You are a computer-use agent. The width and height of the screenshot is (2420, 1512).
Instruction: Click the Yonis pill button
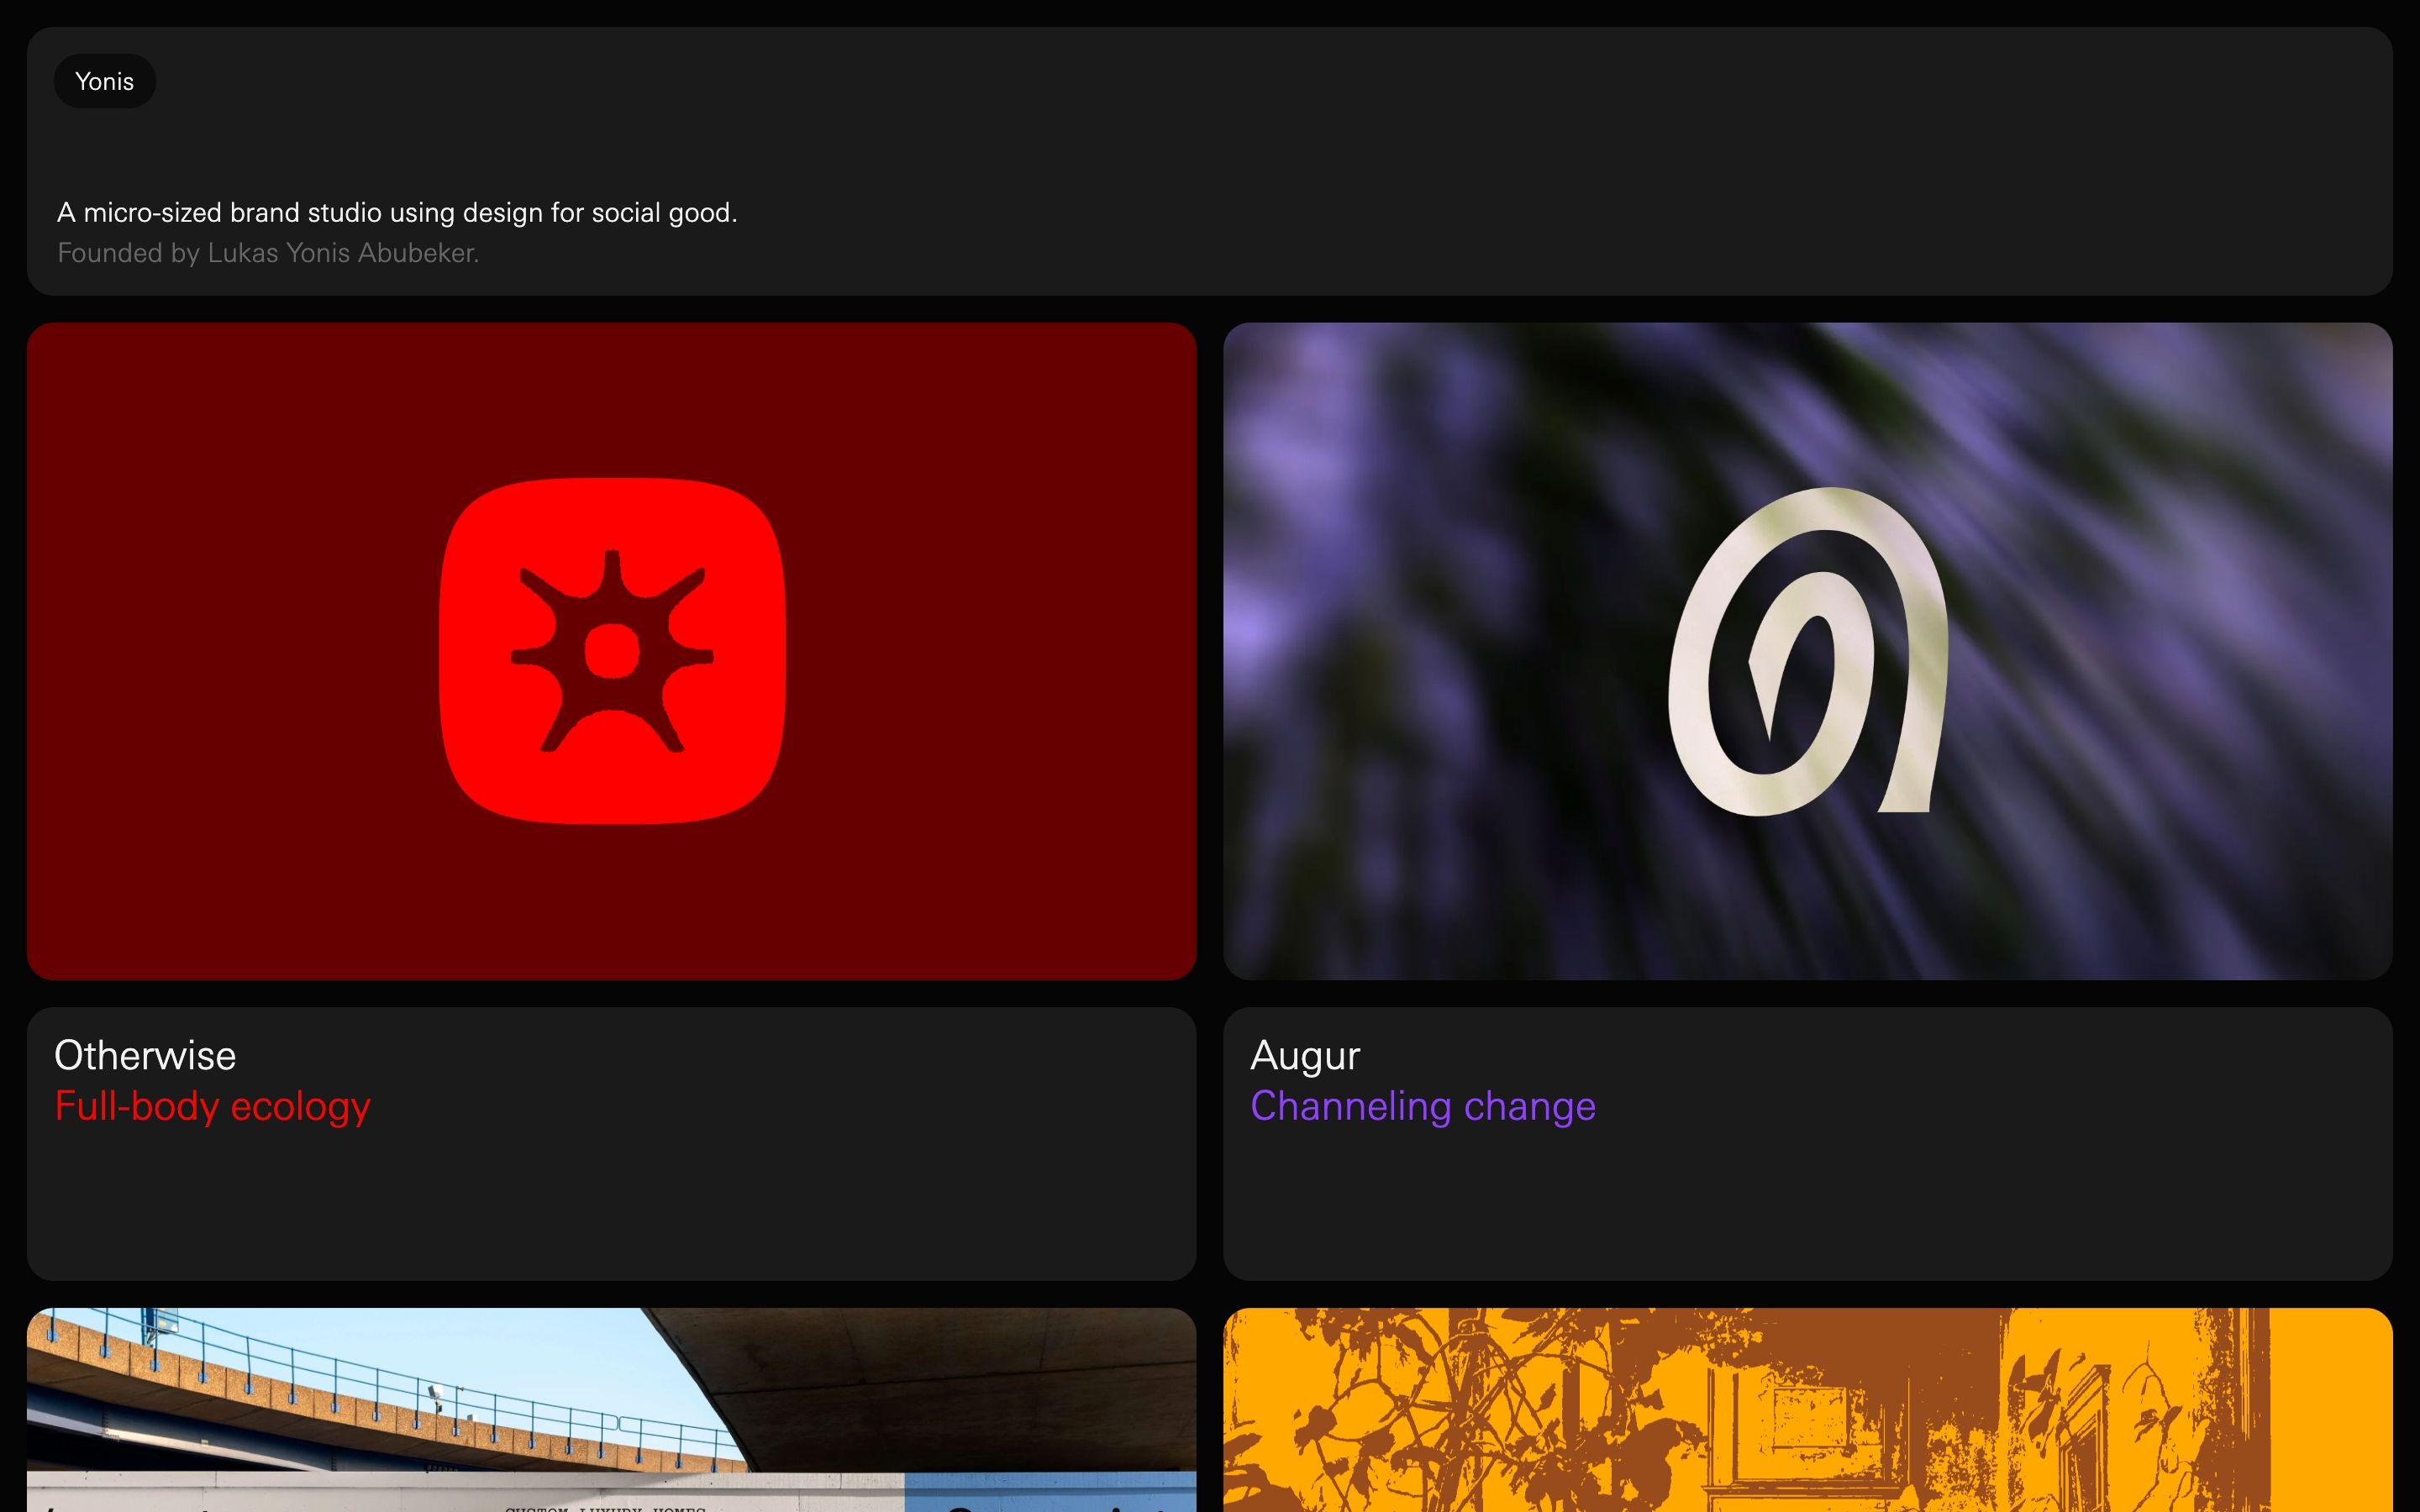click(x=104, y=81)
